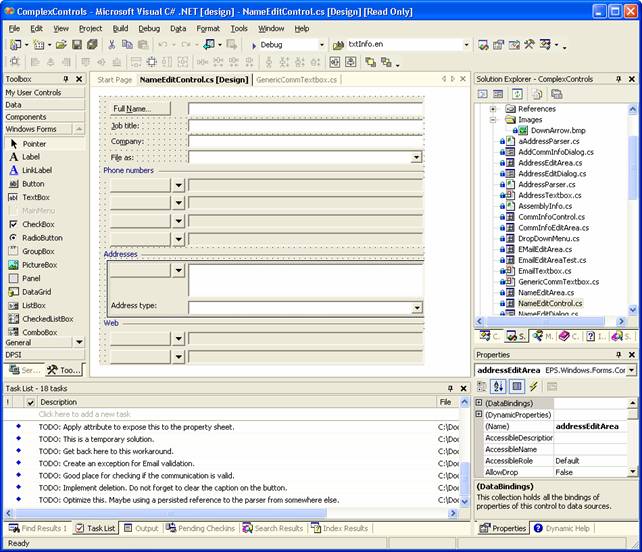Select the Pointer tool in Toolbox

tap(35, 144)
